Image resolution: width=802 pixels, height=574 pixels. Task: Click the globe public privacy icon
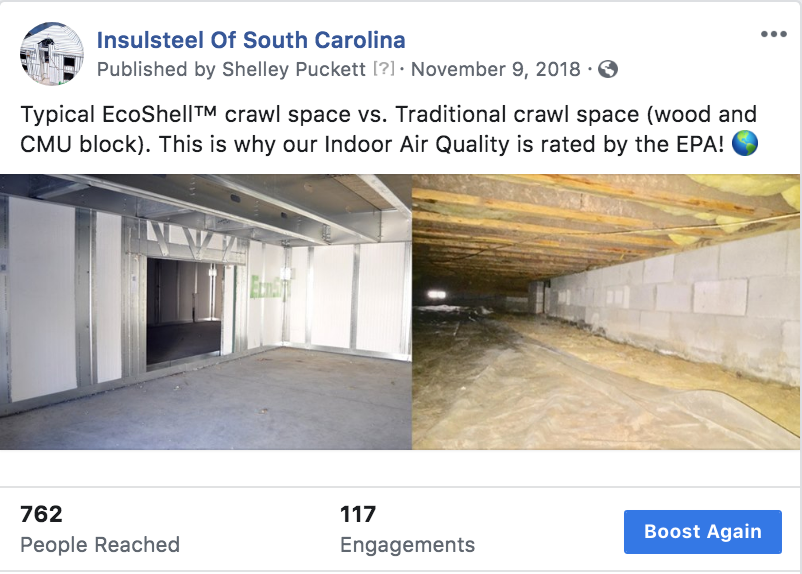[x=607, y=70]
